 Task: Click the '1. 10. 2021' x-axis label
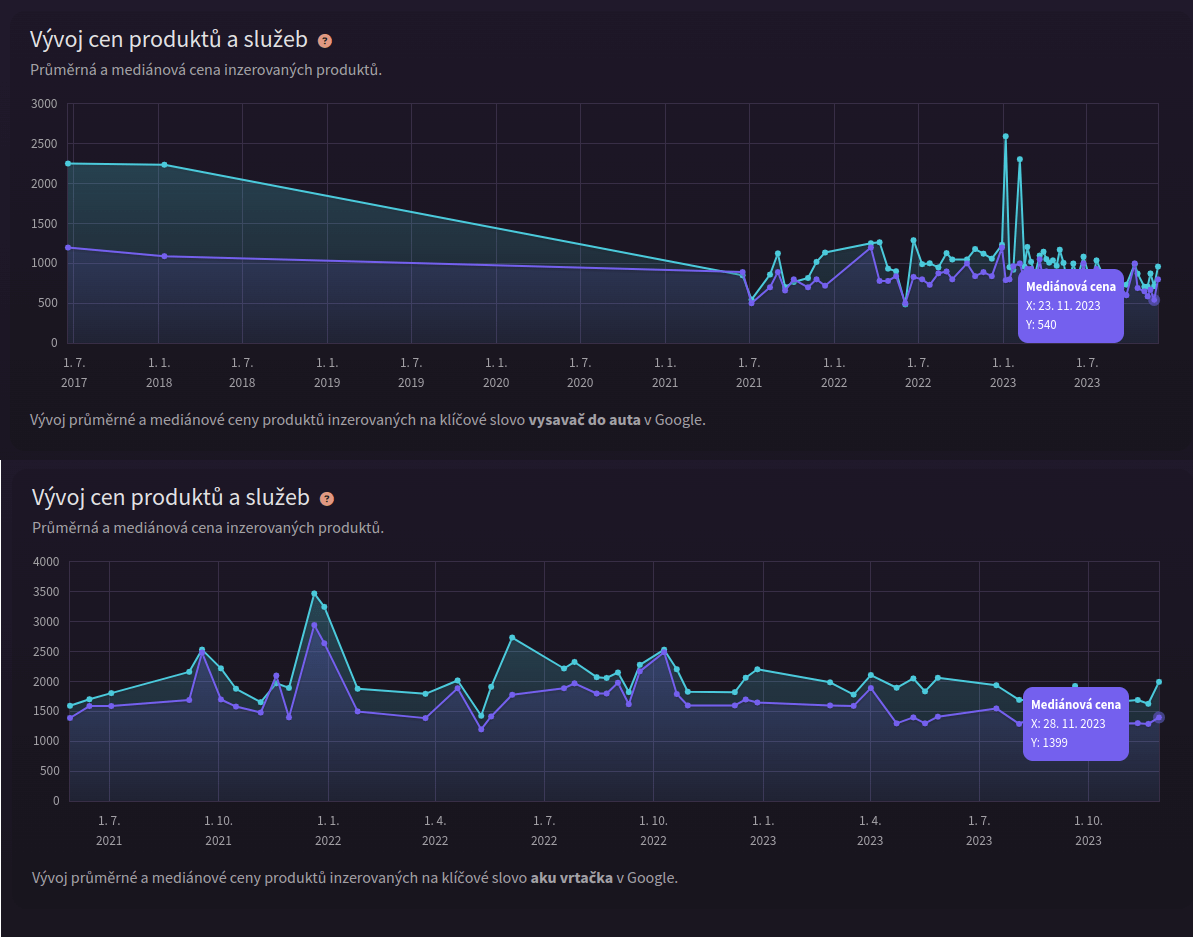(x=218, y=831)
